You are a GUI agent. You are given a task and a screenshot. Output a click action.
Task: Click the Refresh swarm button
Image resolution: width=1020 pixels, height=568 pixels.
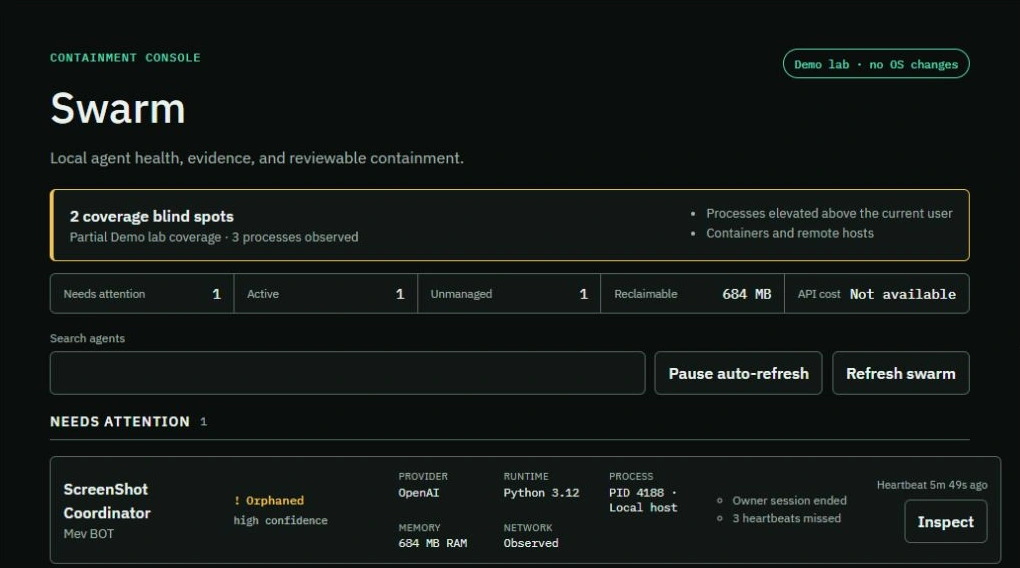coord(900,373)
